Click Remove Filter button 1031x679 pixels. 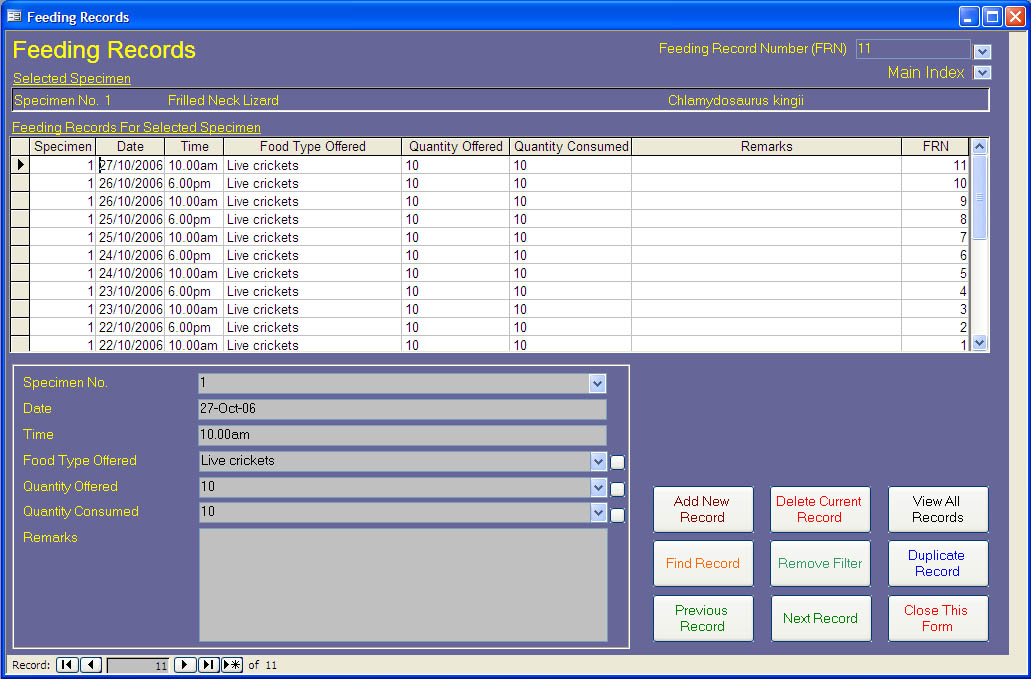[820, 563]
